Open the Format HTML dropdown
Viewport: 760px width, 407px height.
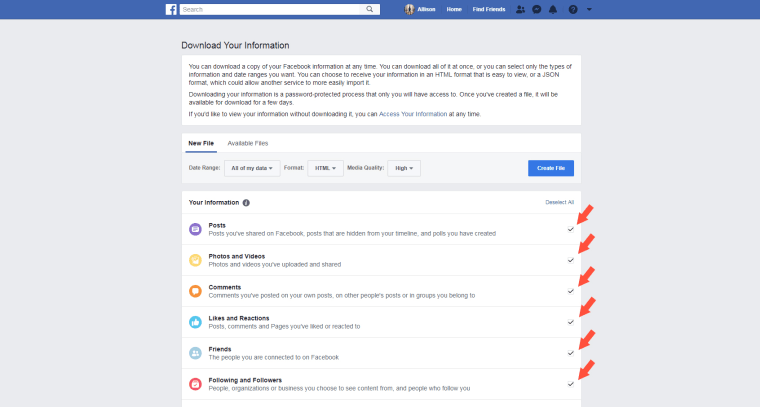326,168
